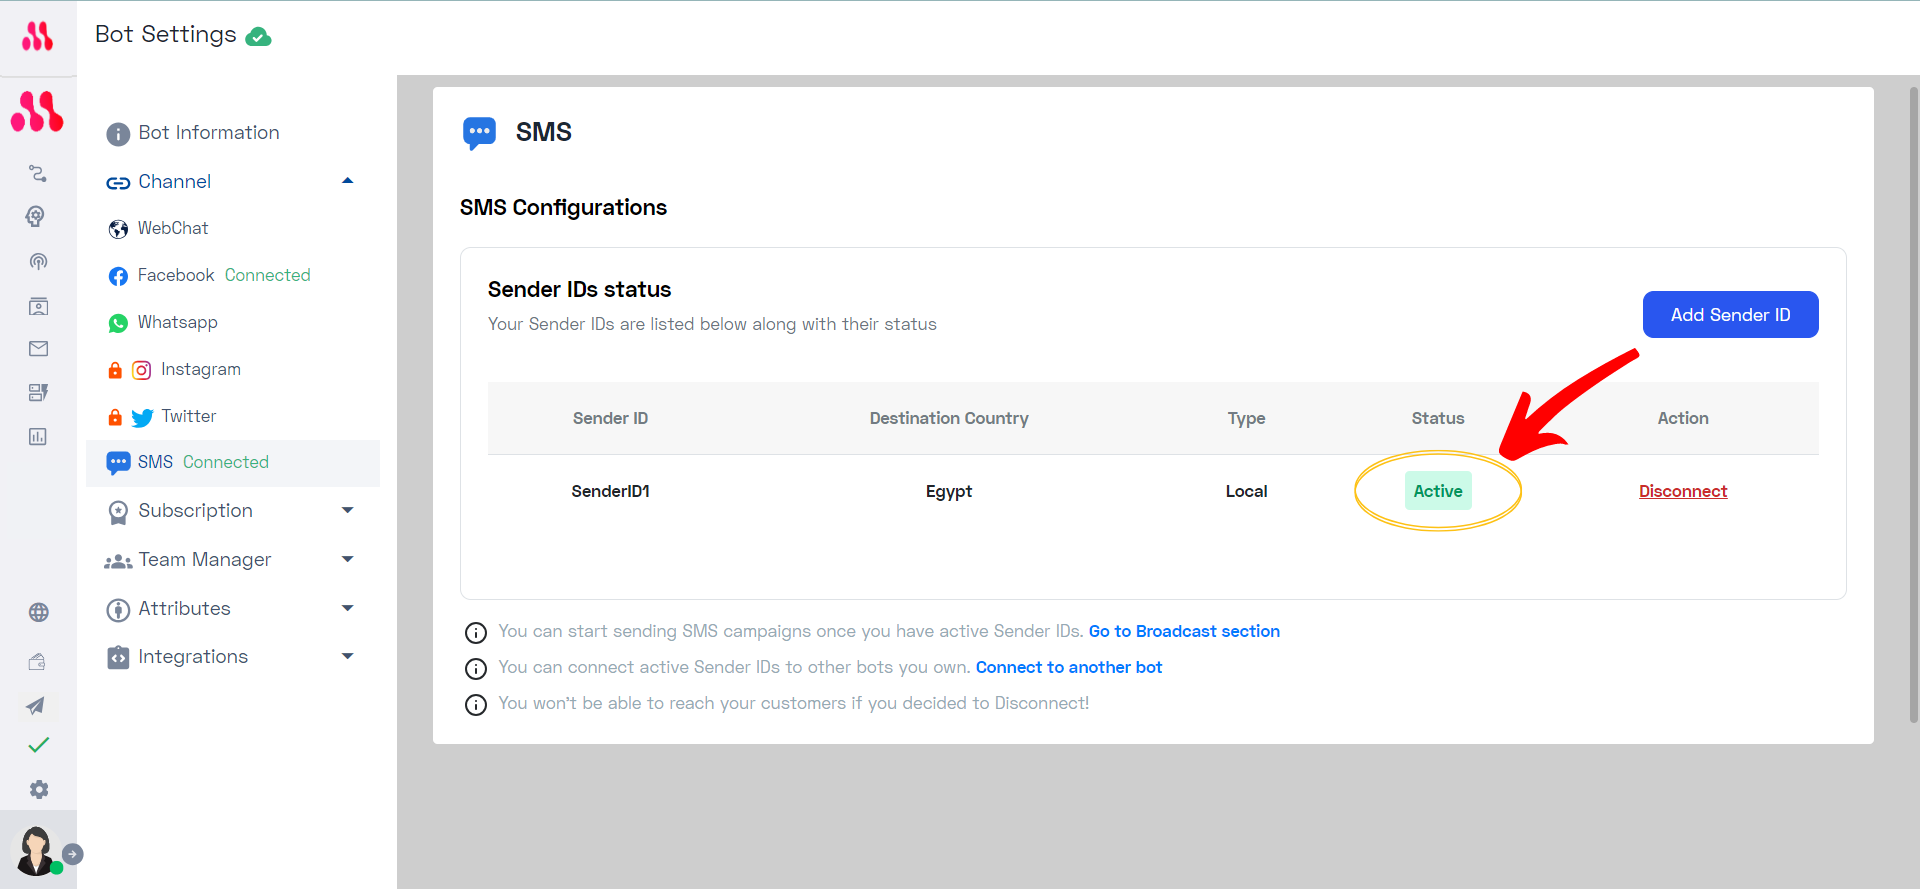1920x889 pixels.
Task: Click the Twitter bird icon
Action: [x=142, y=418]
